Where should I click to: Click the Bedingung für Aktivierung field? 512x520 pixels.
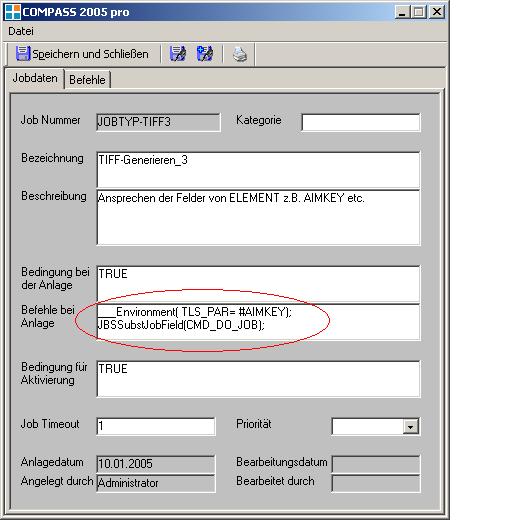coord(258,379)
